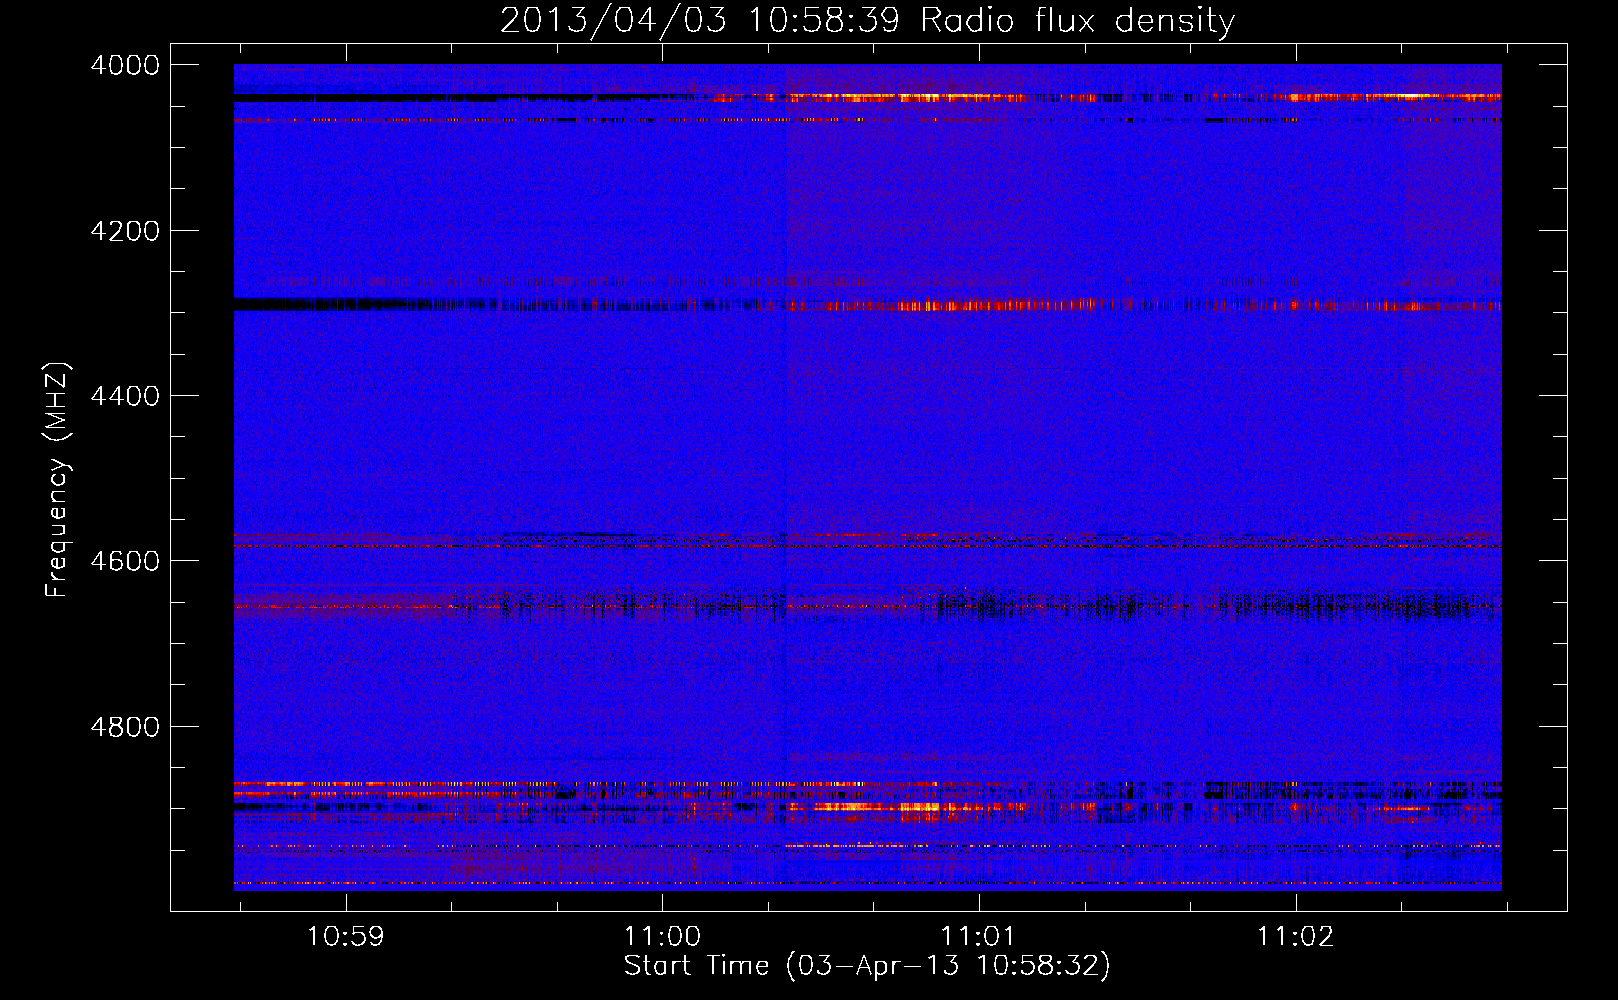Click the 11:01 time tick label
The image size is (1618, 1000).
coord(978,937)
